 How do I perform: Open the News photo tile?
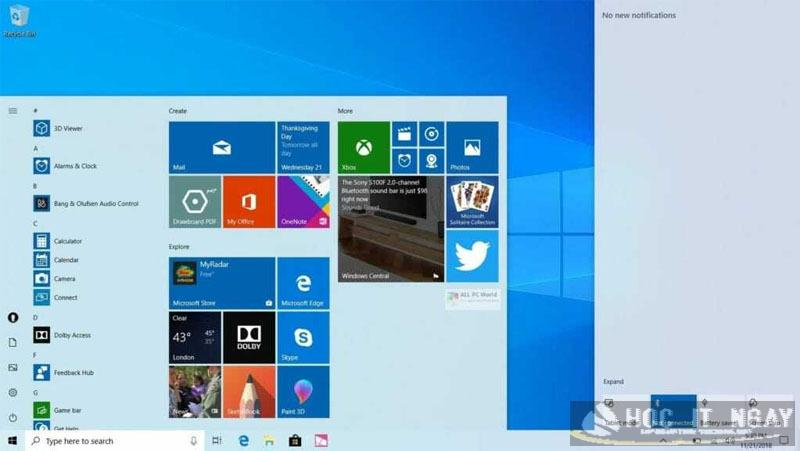pos(195,392)
